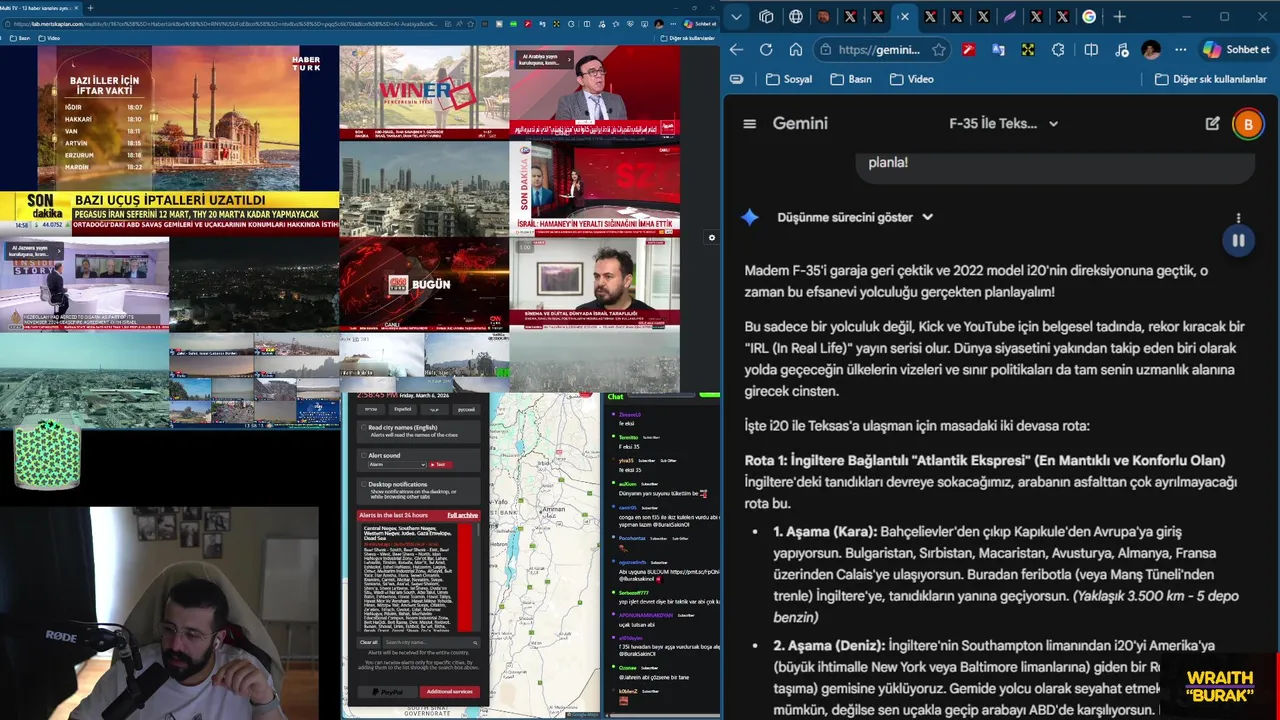Viewport: 1280px width, 720px height.
Task: Switch alerts language to русский
Action: [466, 409]
